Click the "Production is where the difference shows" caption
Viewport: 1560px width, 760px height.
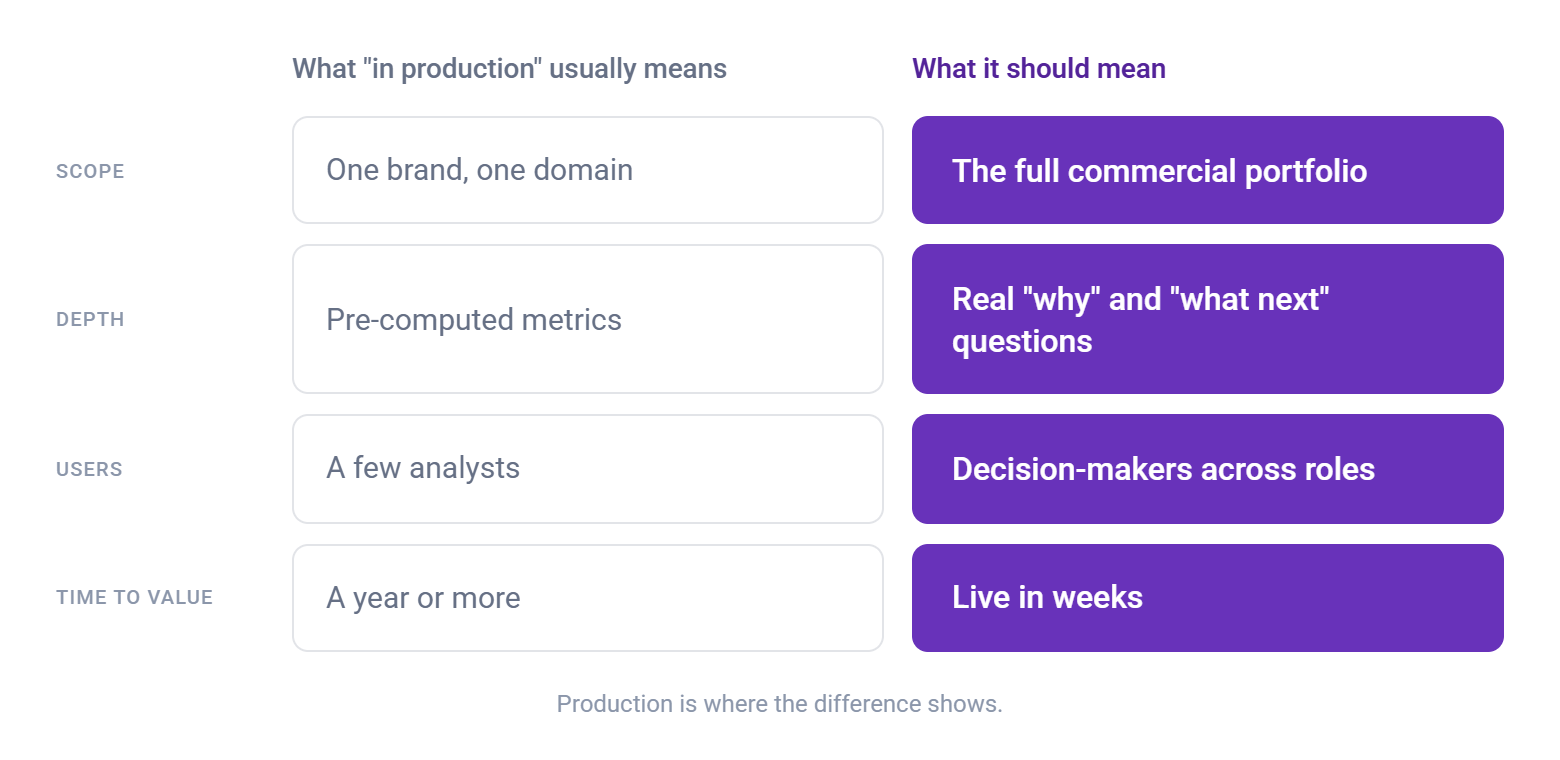779,704
